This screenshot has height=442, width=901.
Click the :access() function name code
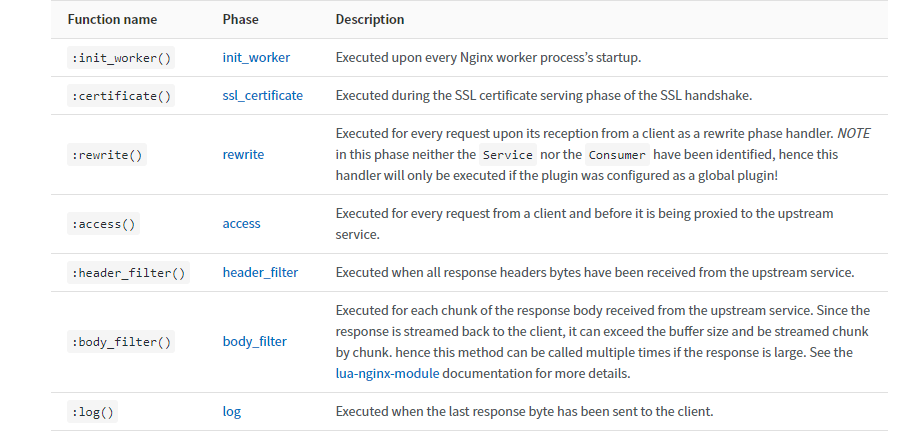pyautogui.click(x=103, y=224)
